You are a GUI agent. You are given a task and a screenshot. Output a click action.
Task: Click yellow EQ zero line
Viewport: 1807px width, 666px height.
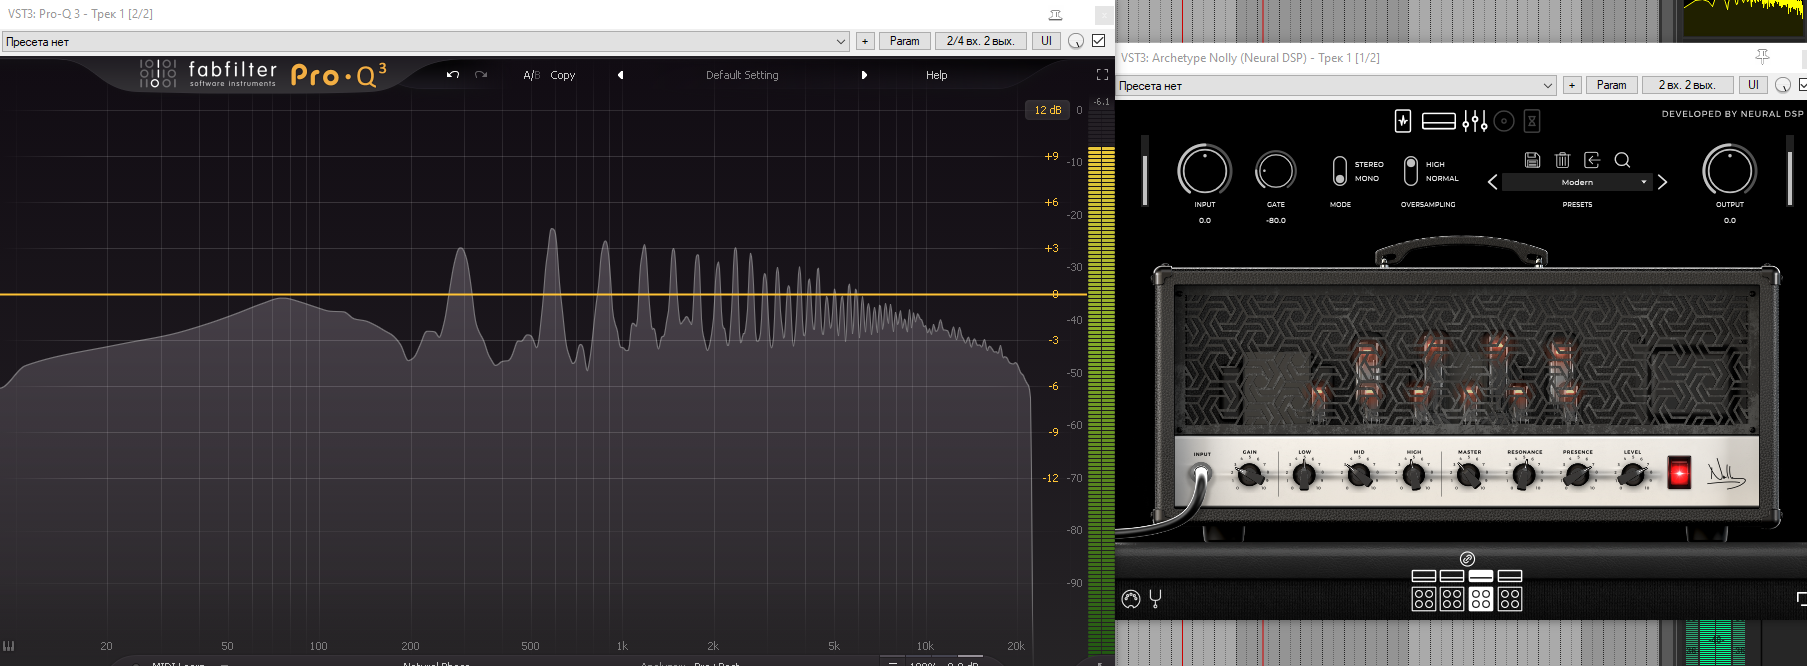[x=543, y=294]
